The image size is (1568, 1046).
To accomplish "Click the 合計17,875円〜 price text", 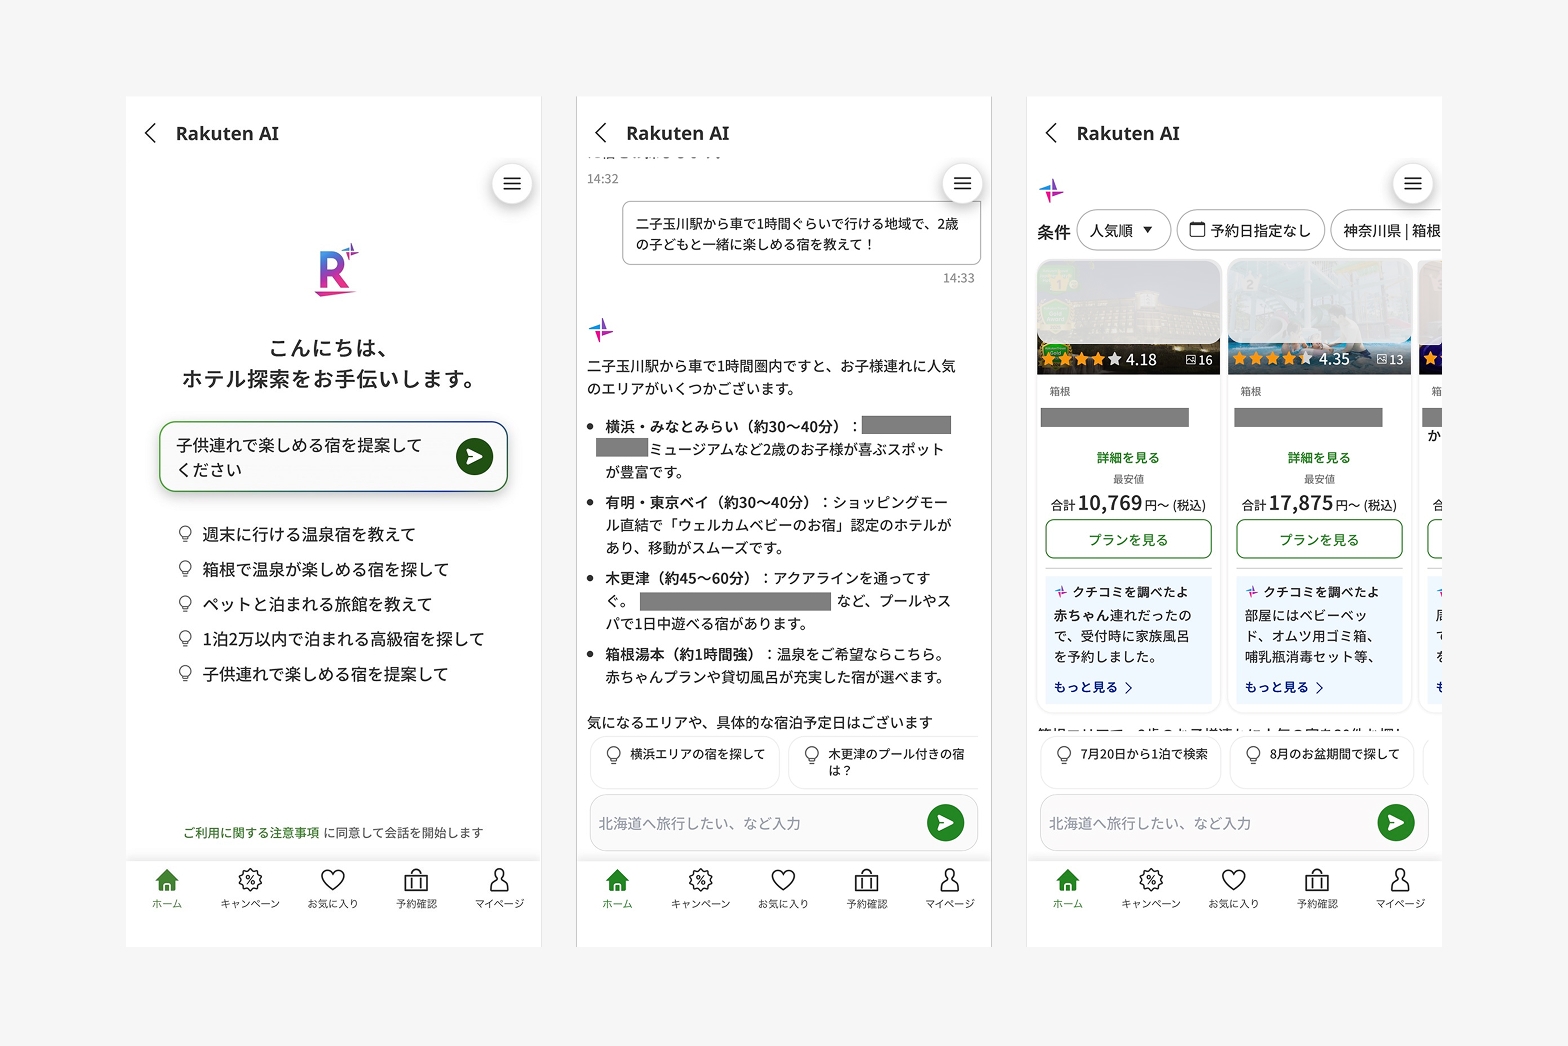I will pyautogui.click(x=1319, y=504).
